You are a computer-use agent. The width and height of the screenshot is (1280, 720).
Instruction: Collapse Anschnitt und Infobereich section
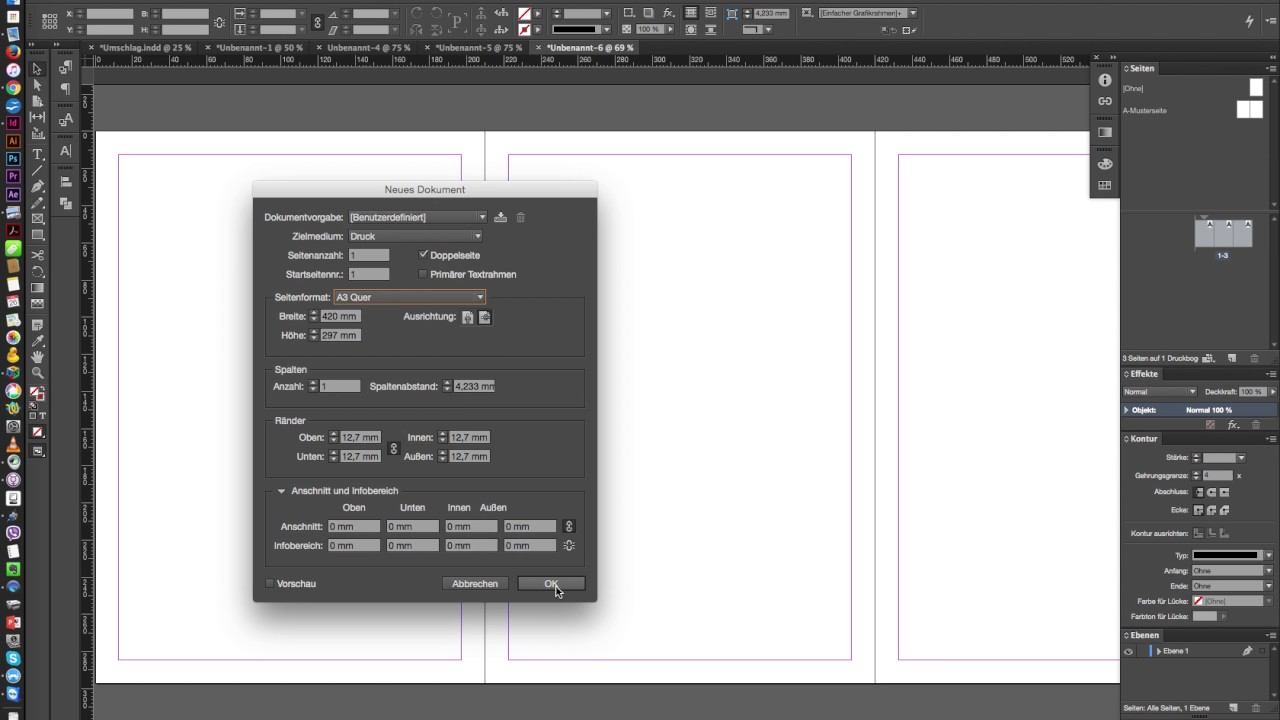click(x=281, y=491)
